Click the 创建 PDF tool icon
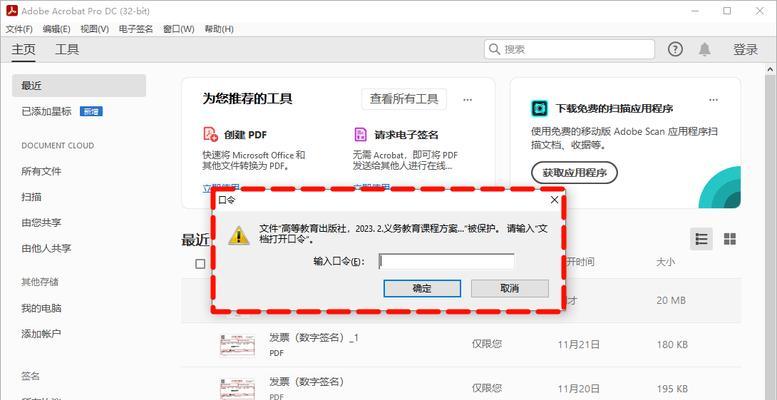This screenshot has width=777, height=400. point(211,134)
